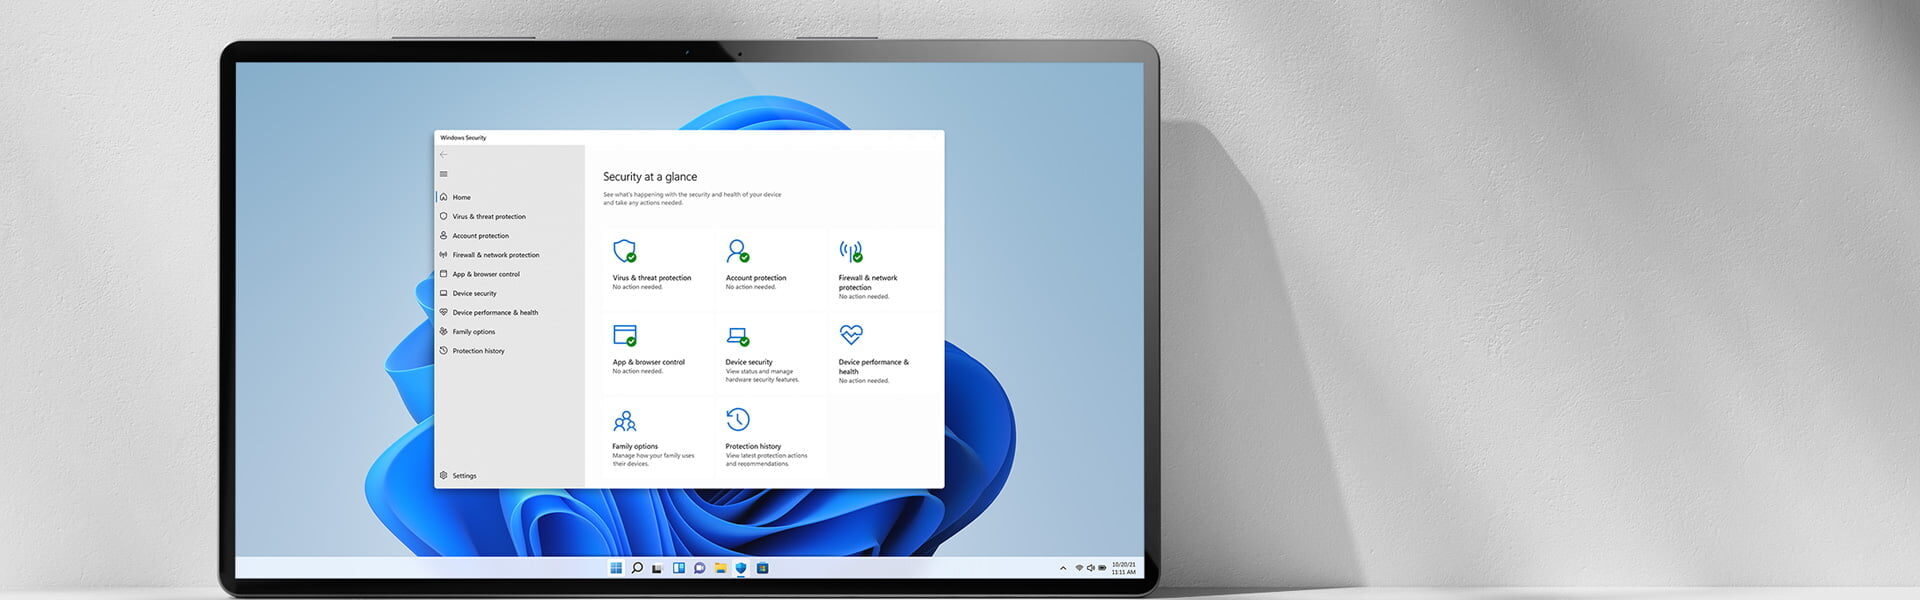This screenshot has width=1920, height=600.
Task: Select Account protection in the sidebar
Action: [x=510, y=236]
